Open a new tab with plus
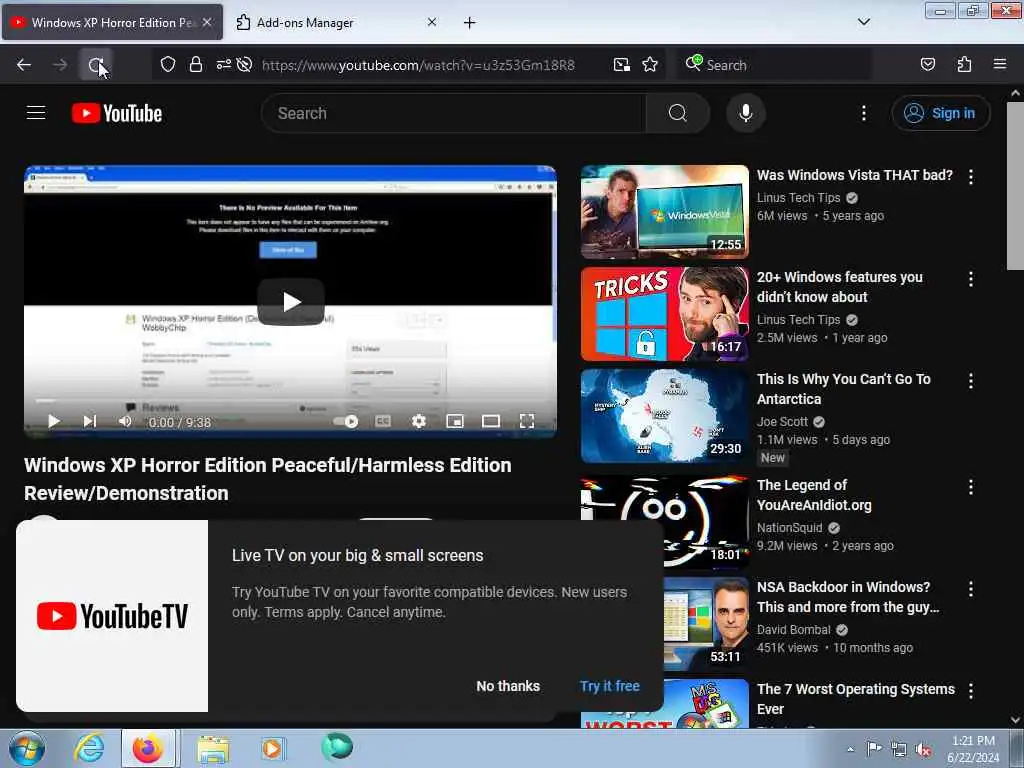Screen dimensions: 1024x768 pos(470,23)
